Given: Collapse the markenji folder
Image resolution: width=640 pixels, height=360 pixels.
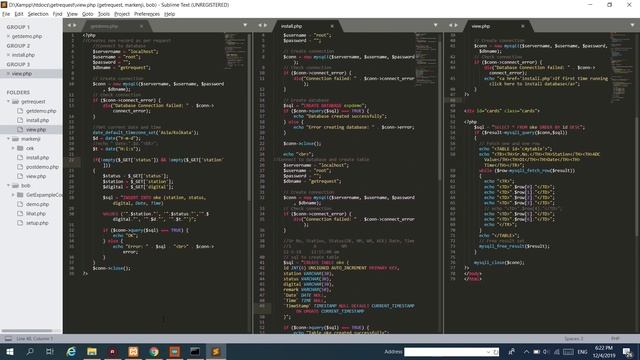Looking at the screenshot, I should coord(8,139).
